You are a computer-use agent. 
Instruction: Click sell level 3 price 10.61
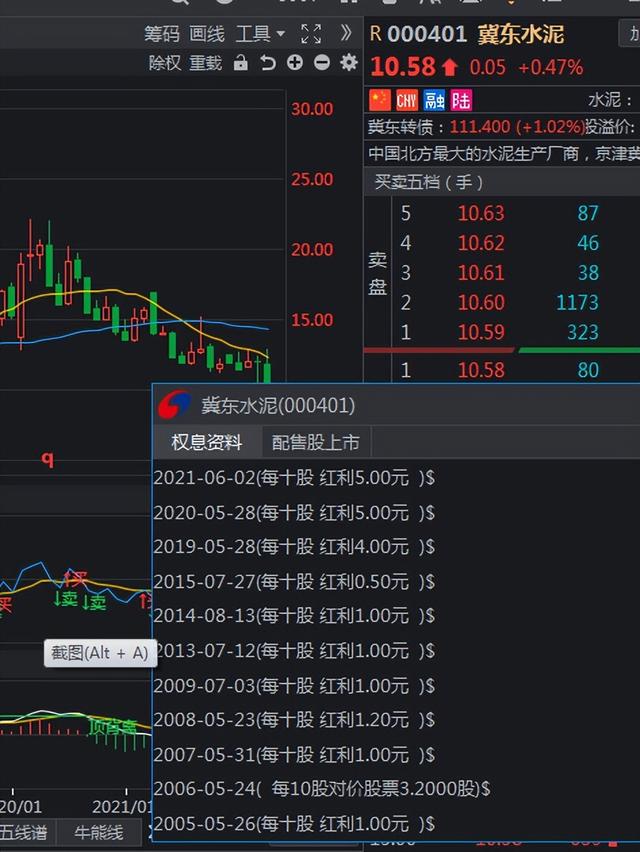tap(481, 273)
